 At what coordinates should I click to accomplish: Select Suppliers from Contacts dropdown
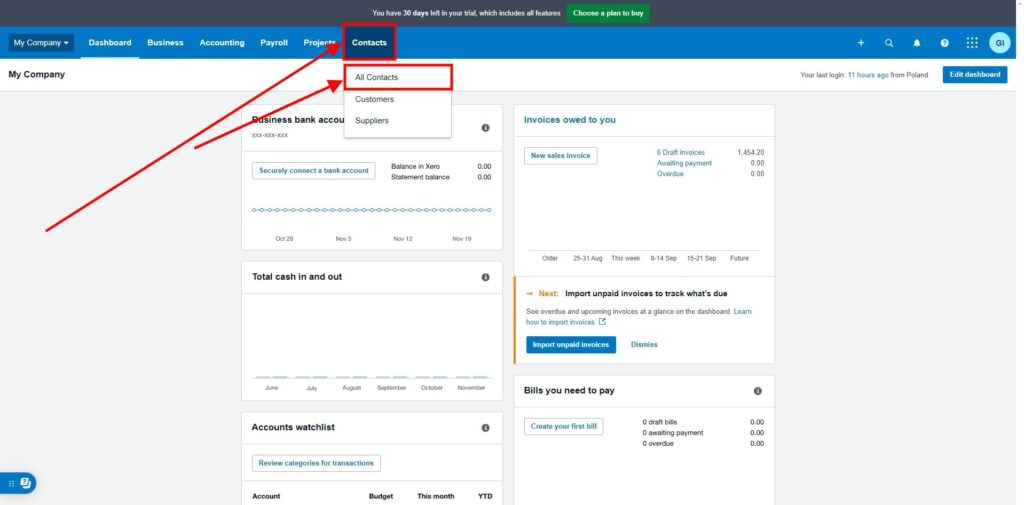coord(397,121)
